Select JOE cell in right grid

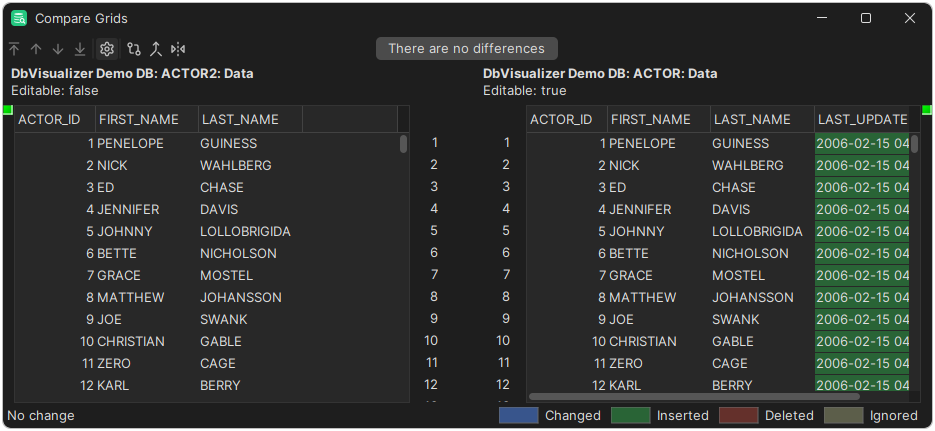(x=659, y=320)
